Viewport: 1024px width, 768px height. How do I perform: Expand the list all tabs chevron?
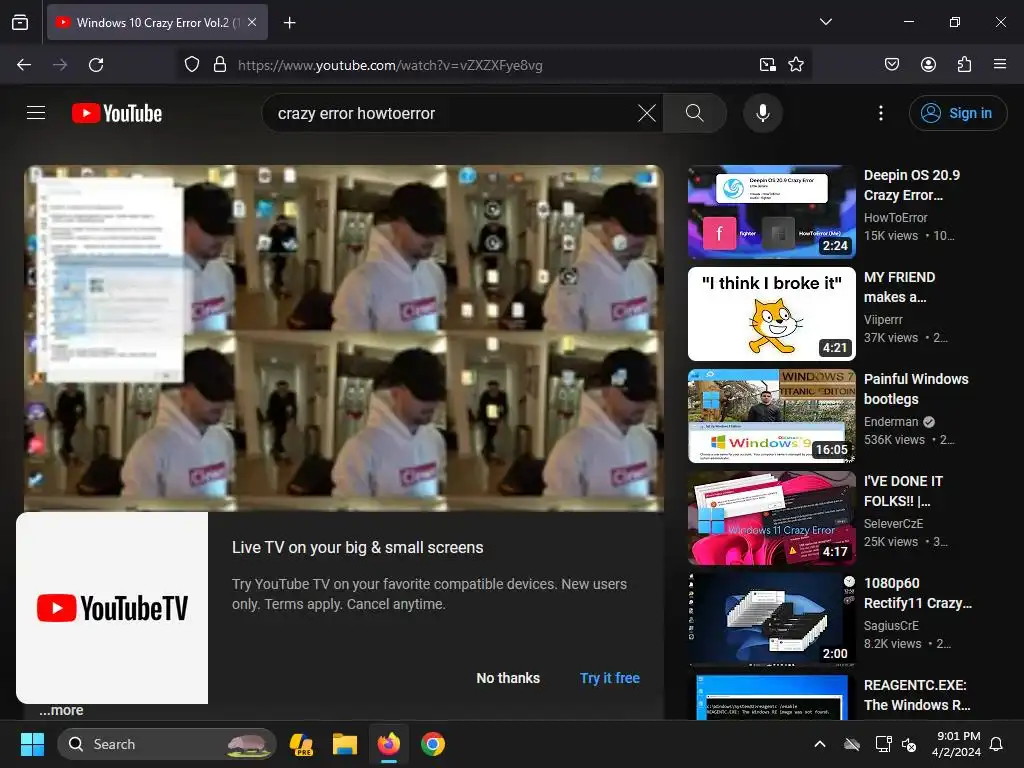[825, 22]
